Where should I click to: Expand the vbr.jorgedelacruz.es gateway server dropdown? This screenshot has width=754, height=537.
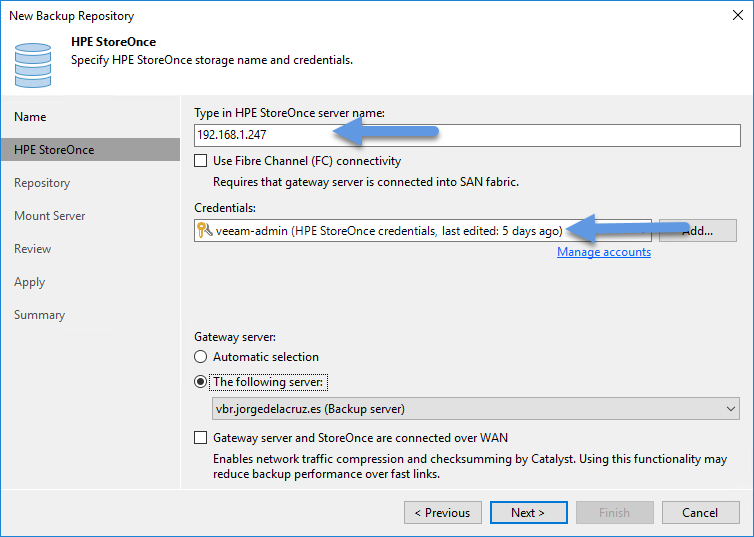coord(476,409)
